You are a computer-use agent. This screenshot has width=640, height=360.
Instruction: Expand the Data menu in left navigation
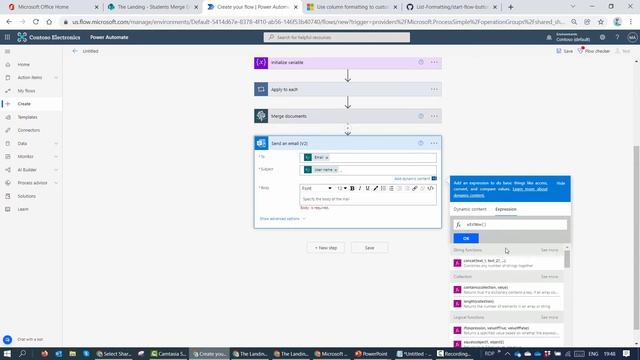pos(56,143)
